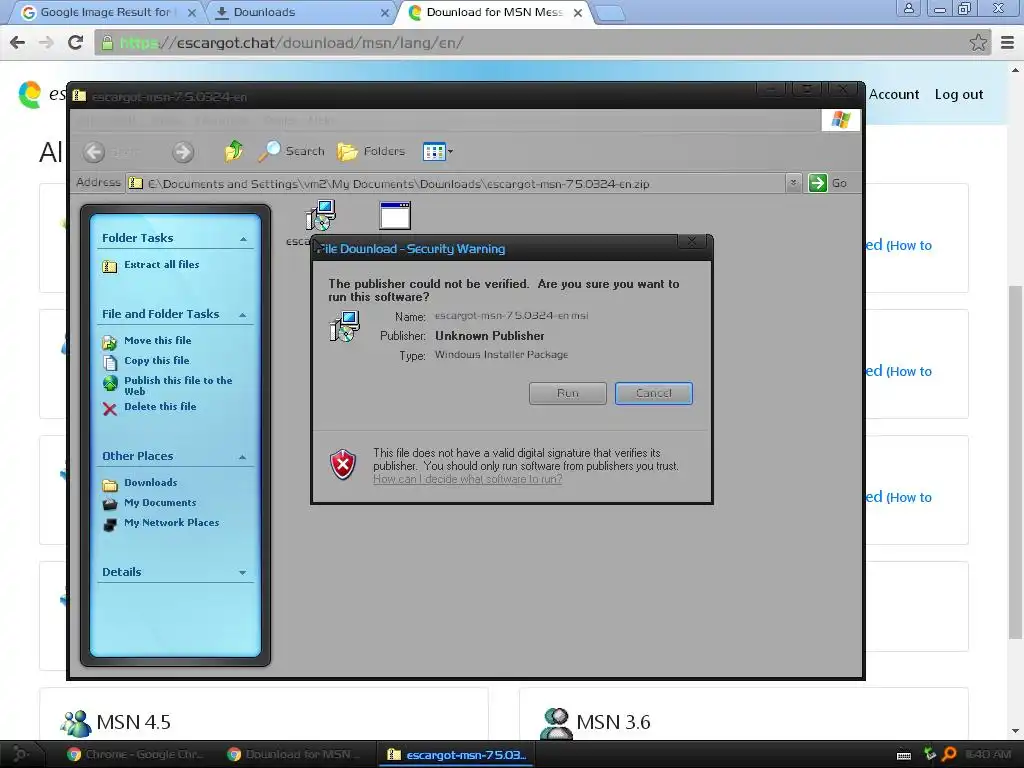Viewport: 1024px width, 768px height.
Task: Click the Extract all files zip icon
Action: point(110,266)
